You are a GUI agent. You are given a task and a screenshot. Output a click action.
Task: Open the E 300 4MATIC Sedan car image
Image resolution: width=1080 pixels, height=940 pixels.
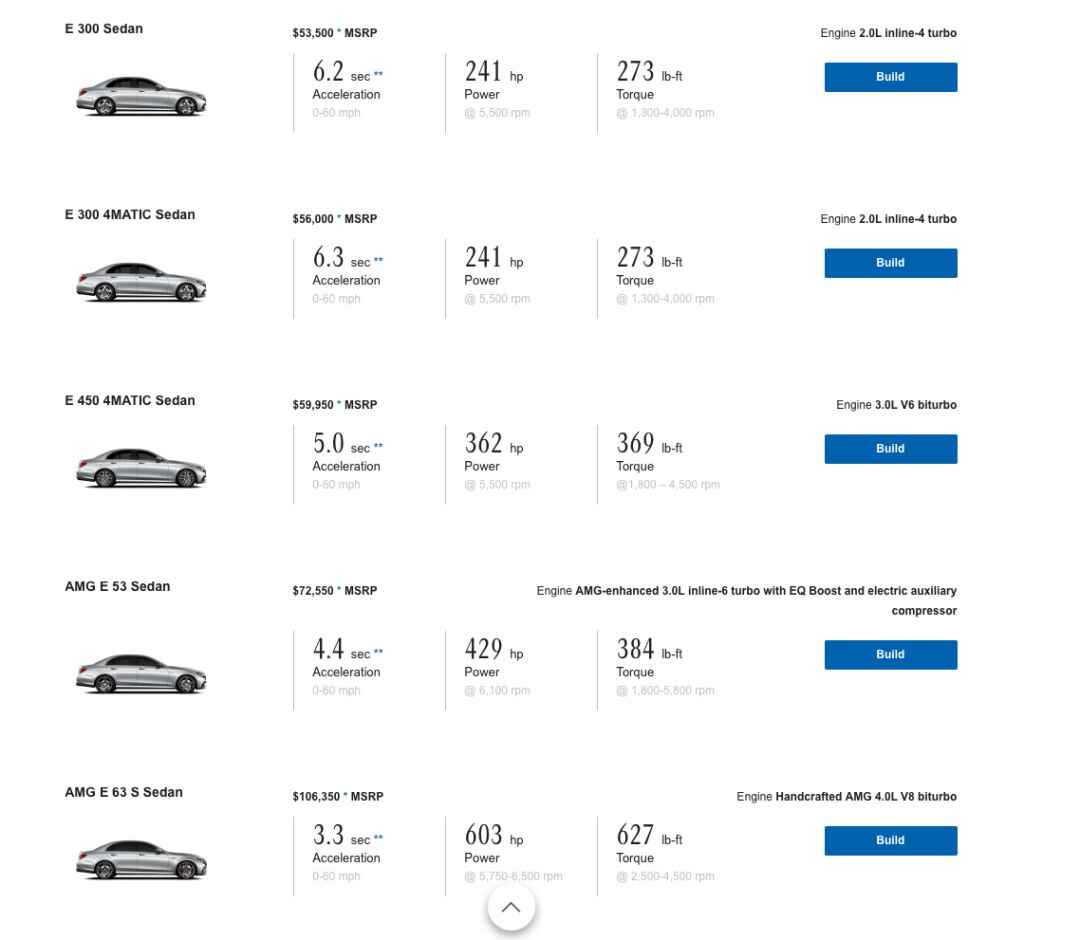click(x=141, y=282)
